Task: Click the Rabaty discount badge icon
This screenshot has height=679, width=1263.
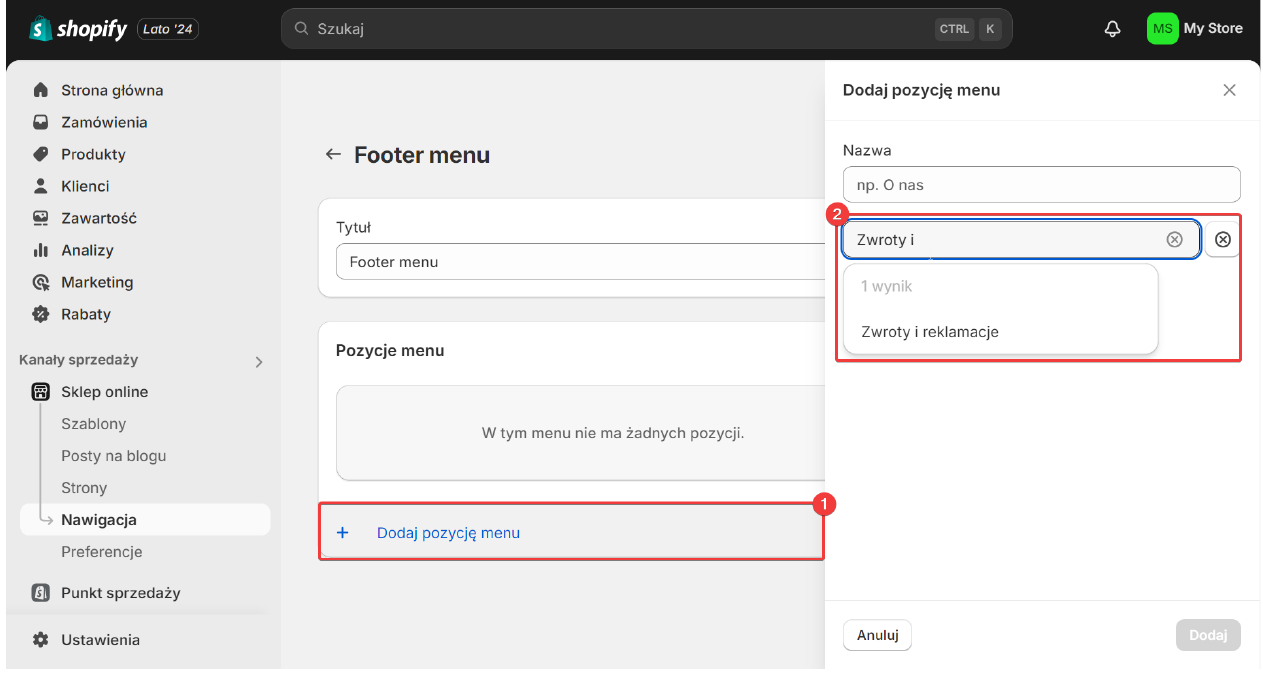Action: [x=41, y=314]
